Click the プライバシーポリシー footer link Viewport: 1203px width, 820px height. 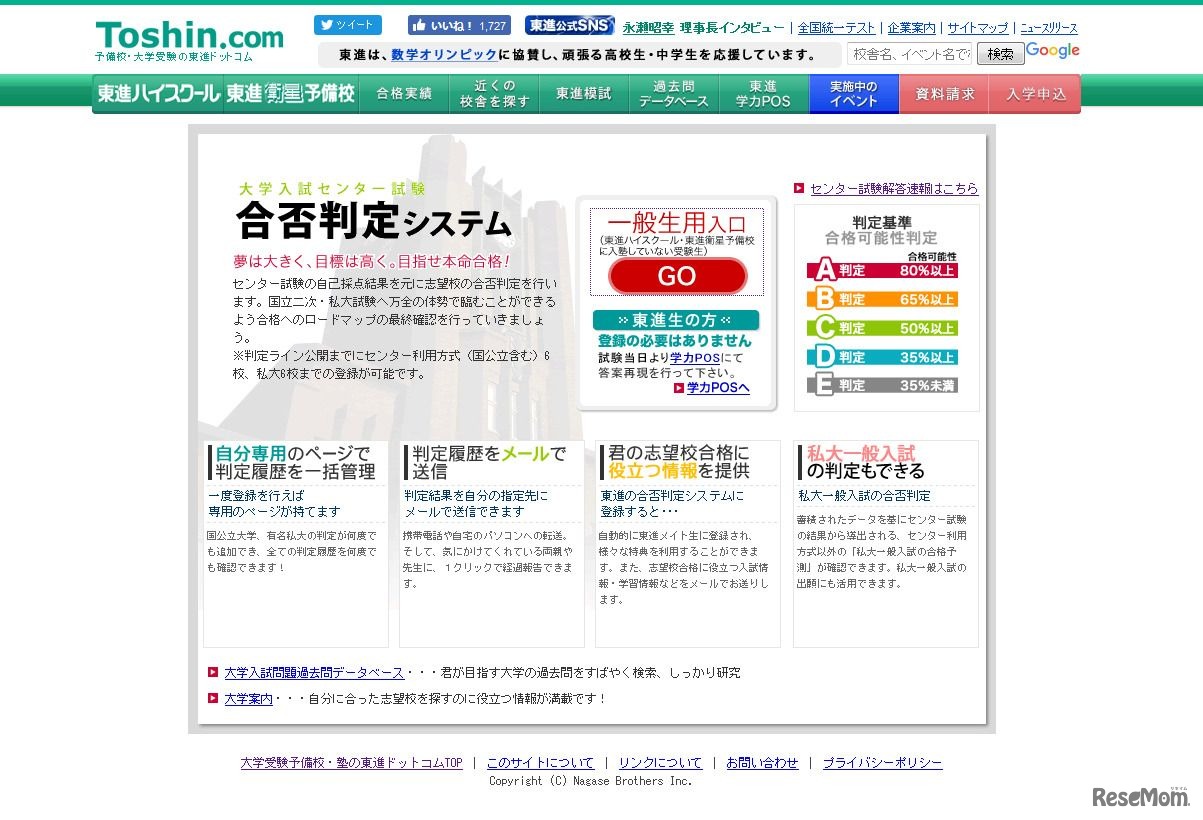click(882, 763)
